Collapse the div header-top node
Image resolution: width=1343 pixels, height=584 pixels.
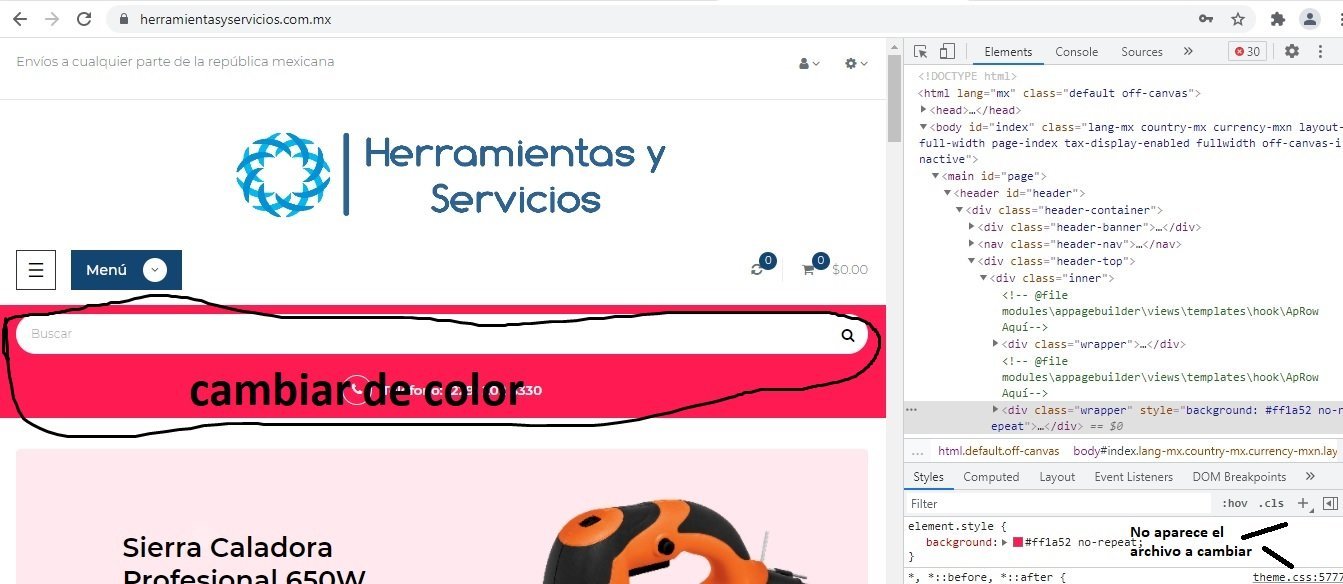pos(972,261)
